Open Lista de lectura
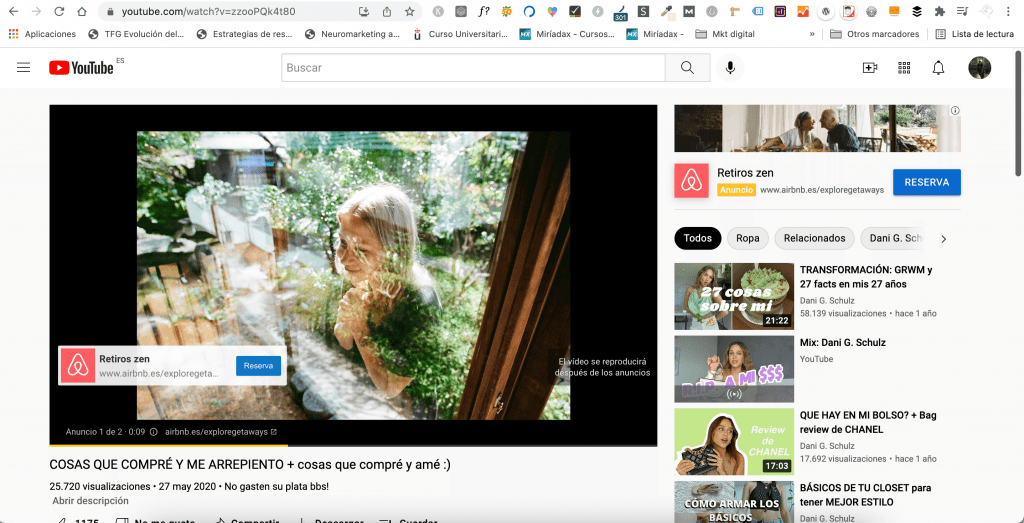Screen dimensions: 1024x523 click(973, 34)
